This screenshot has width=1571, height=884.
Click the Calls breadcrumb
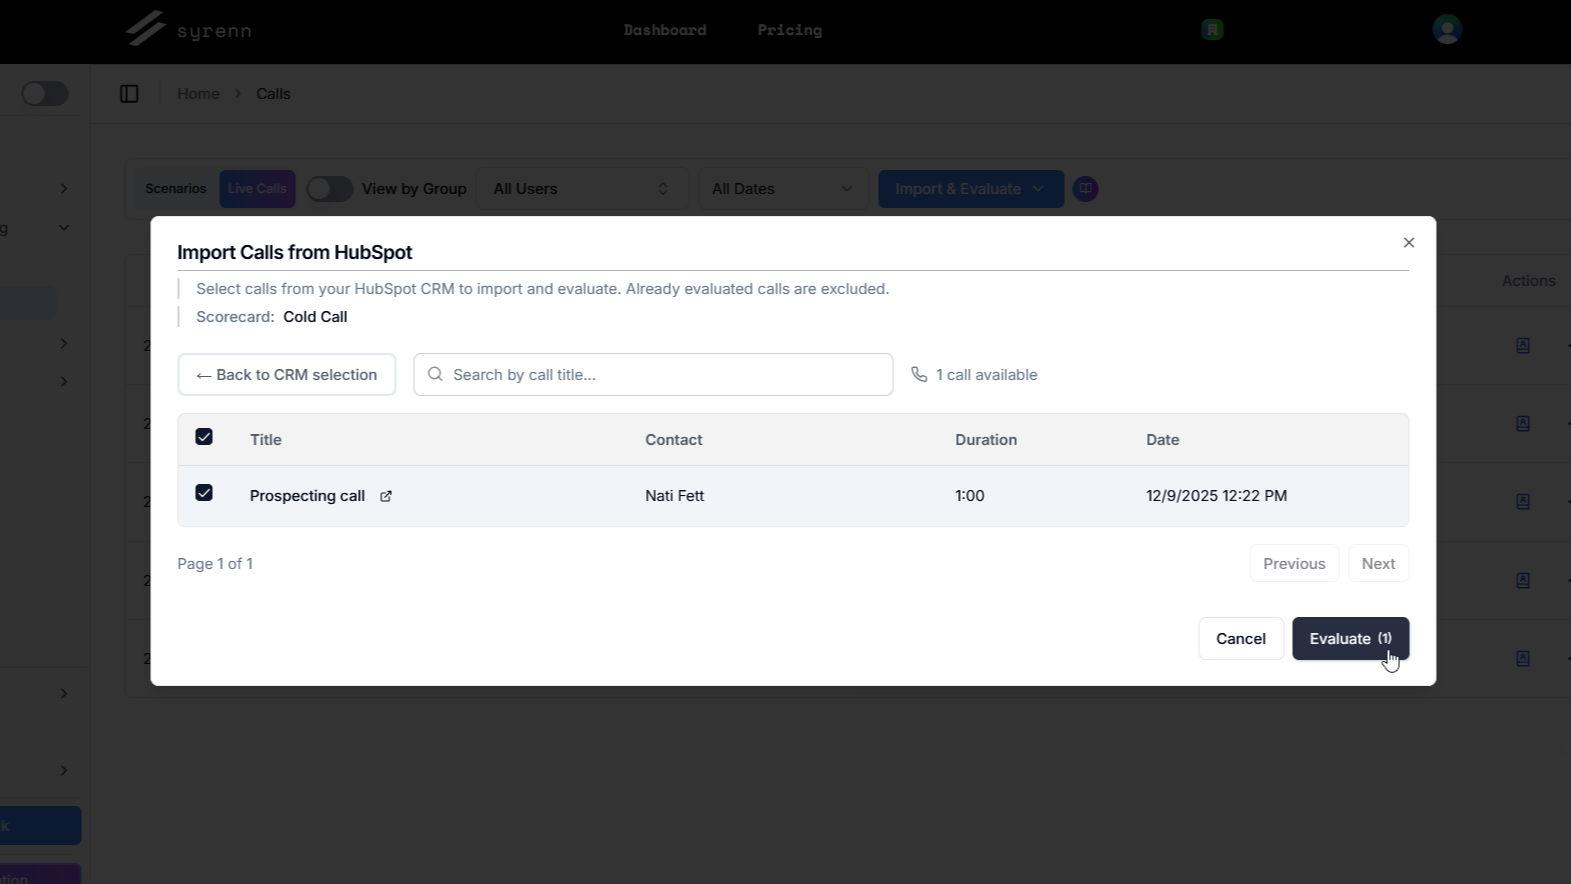point(273,93)
